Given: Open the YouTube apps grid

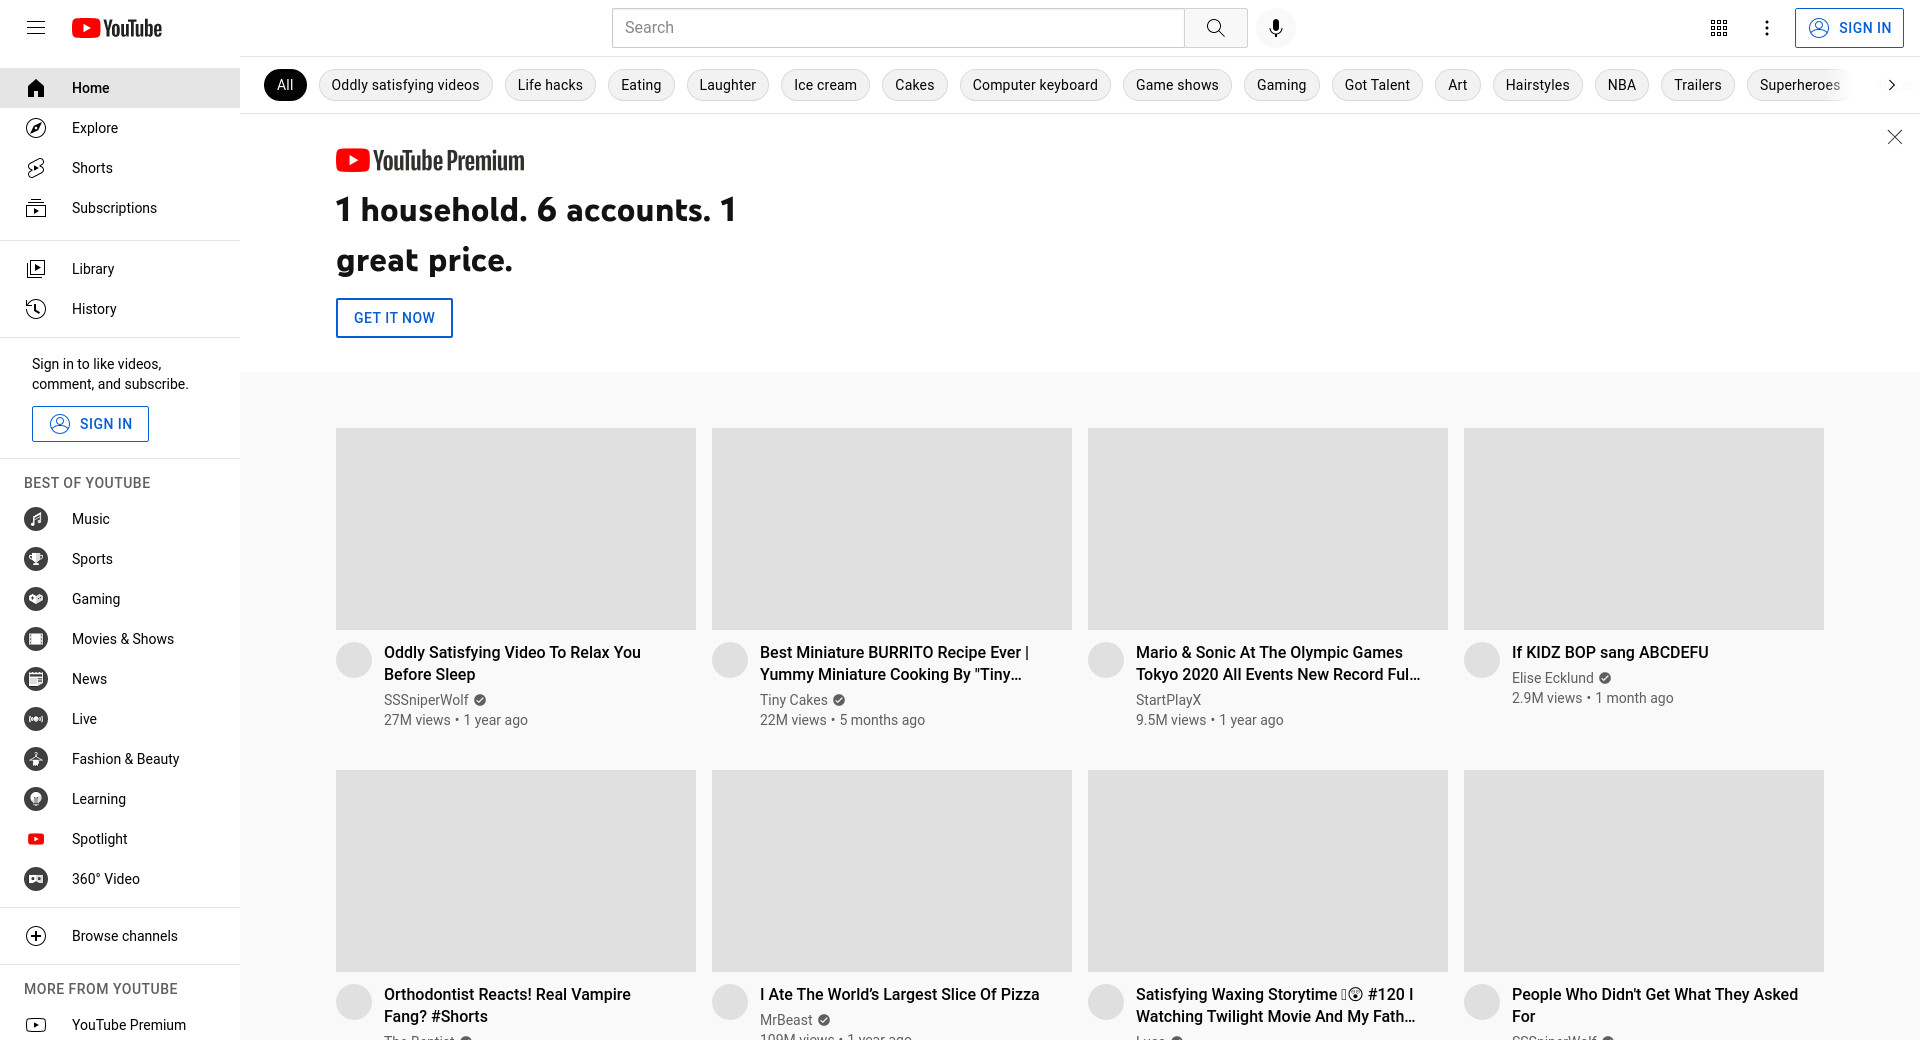Looking at the screenshot, I should 1719,28.
